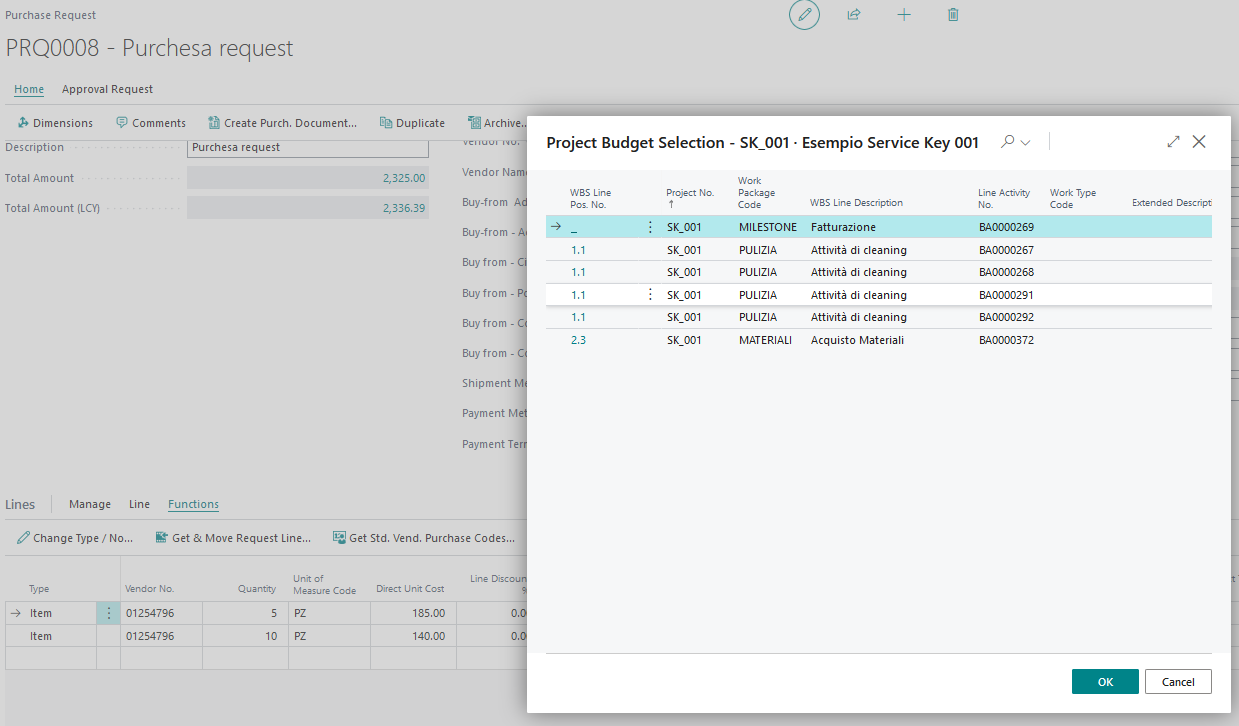1239x726 pixels.
Task: Click Create Purch. Document action
Action: [282, 123]
